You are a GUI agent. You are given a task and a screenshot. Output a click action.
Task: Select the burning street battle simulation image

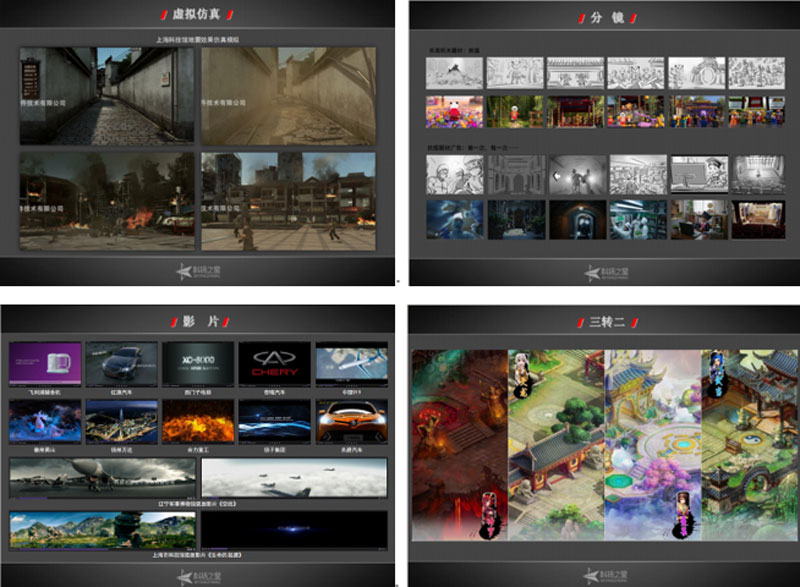(x=107, y=200)
